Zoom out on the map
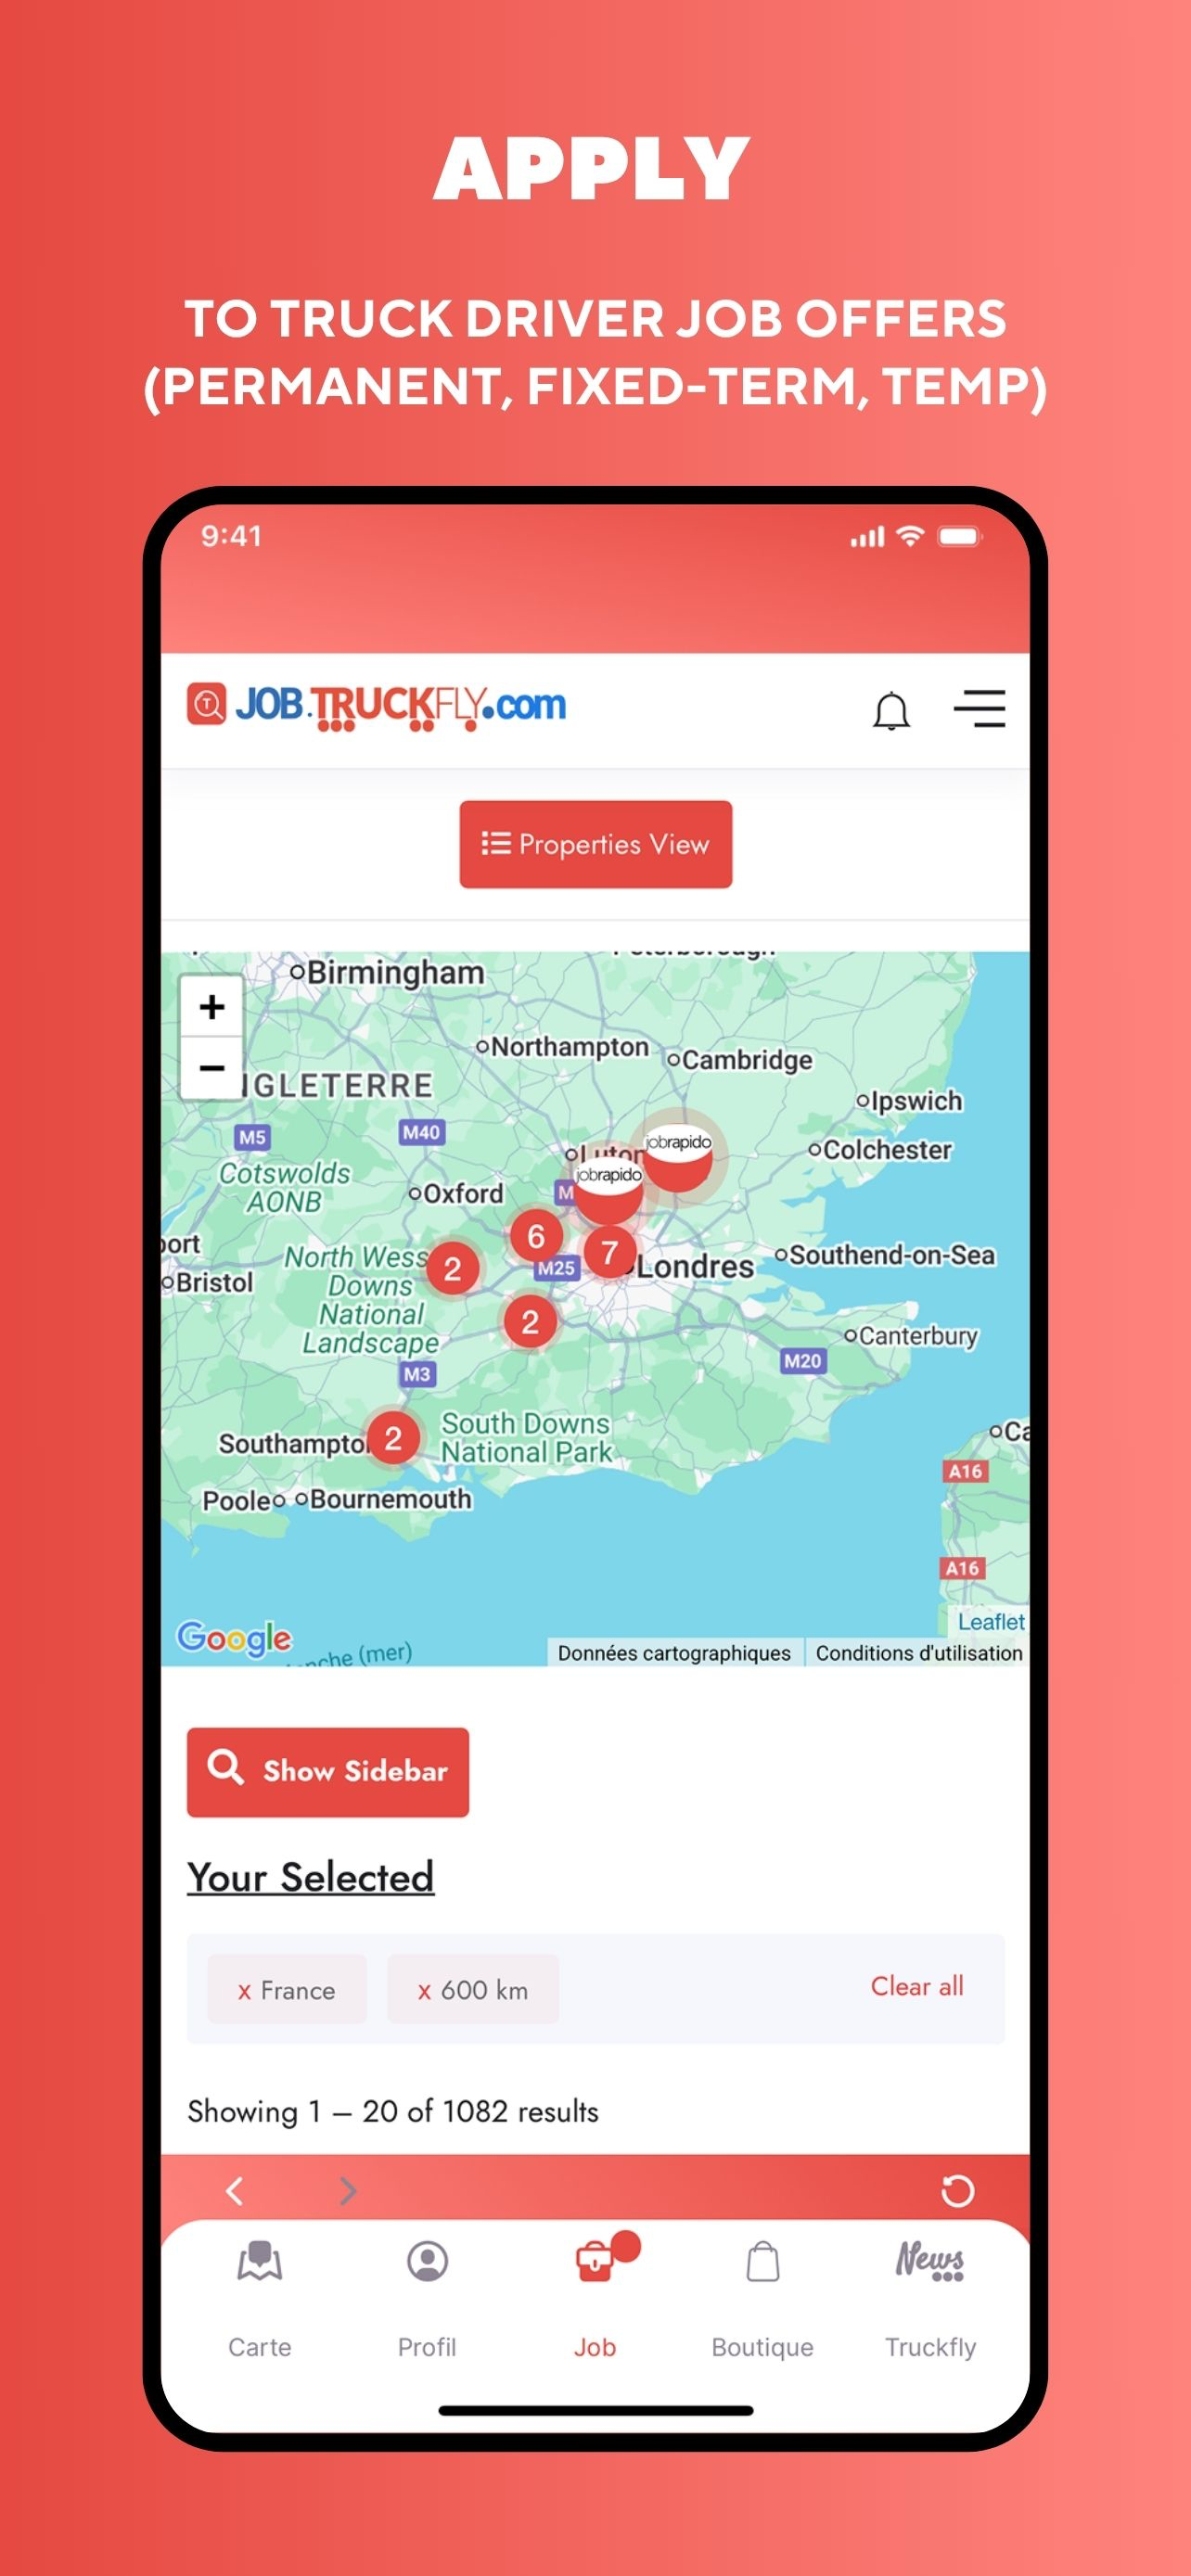The image size is (1191, 2576). coord(211,1068)
